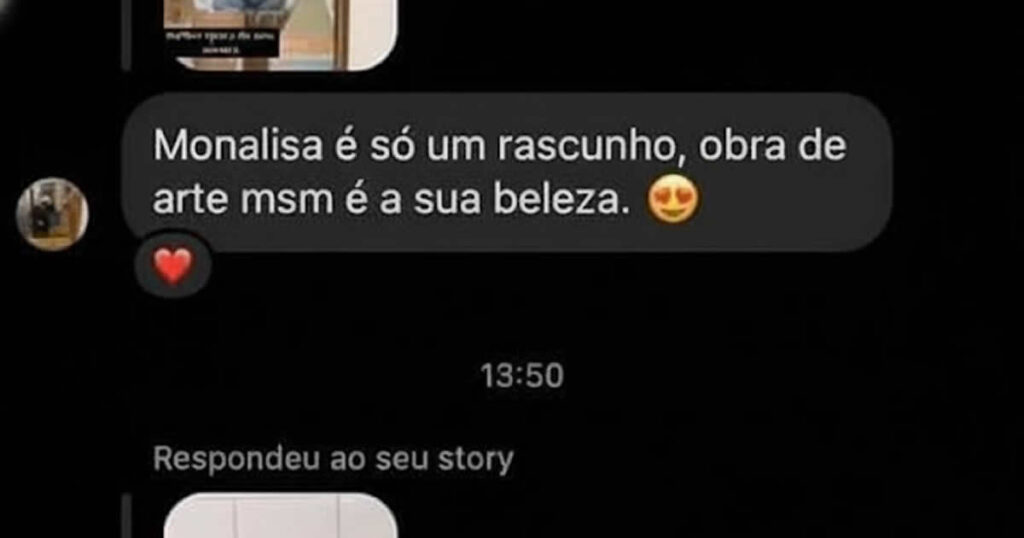Click the word 'arte' in the message
Image resolution: width=1024 pixels, height=538 pixels.
(192, 202)
